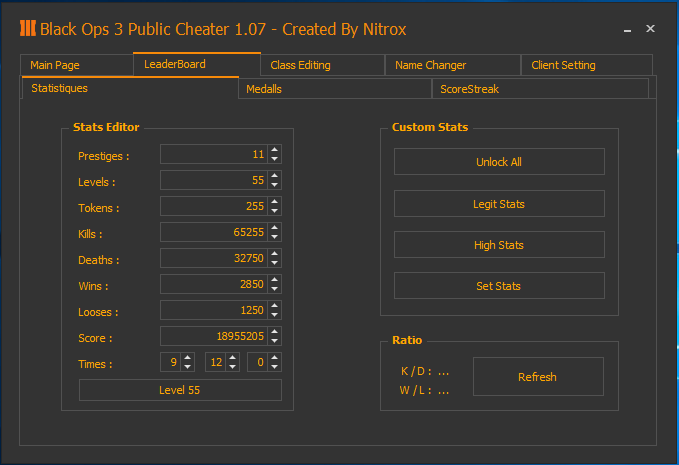Click the Kills field showing 65255

click(214, 232)
